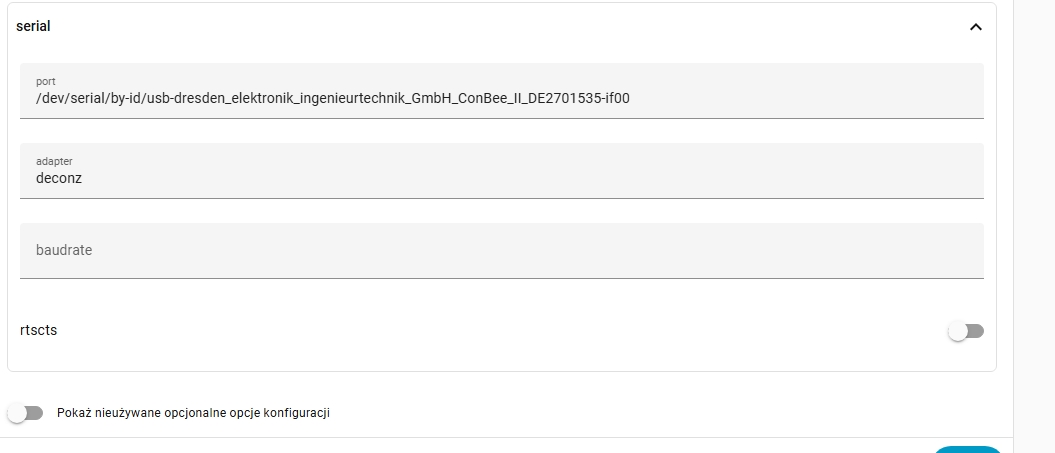Toggle Pokaż nieużywane opcjonalne opcje konfiguracji switch

pyautogui.click(x=25, y=413)
